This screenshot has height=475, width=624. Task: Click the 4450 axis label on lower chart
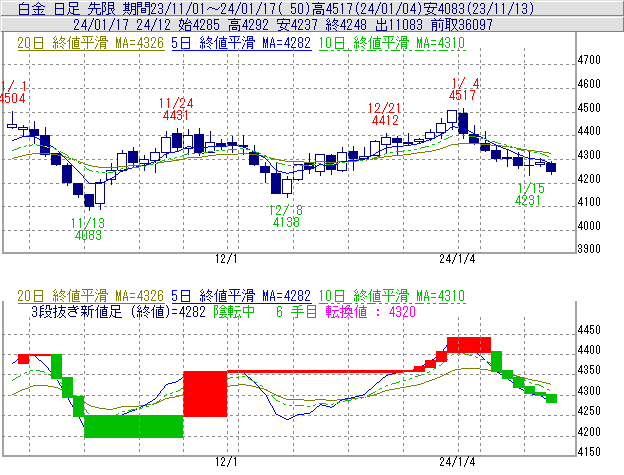tap(589, 330)
